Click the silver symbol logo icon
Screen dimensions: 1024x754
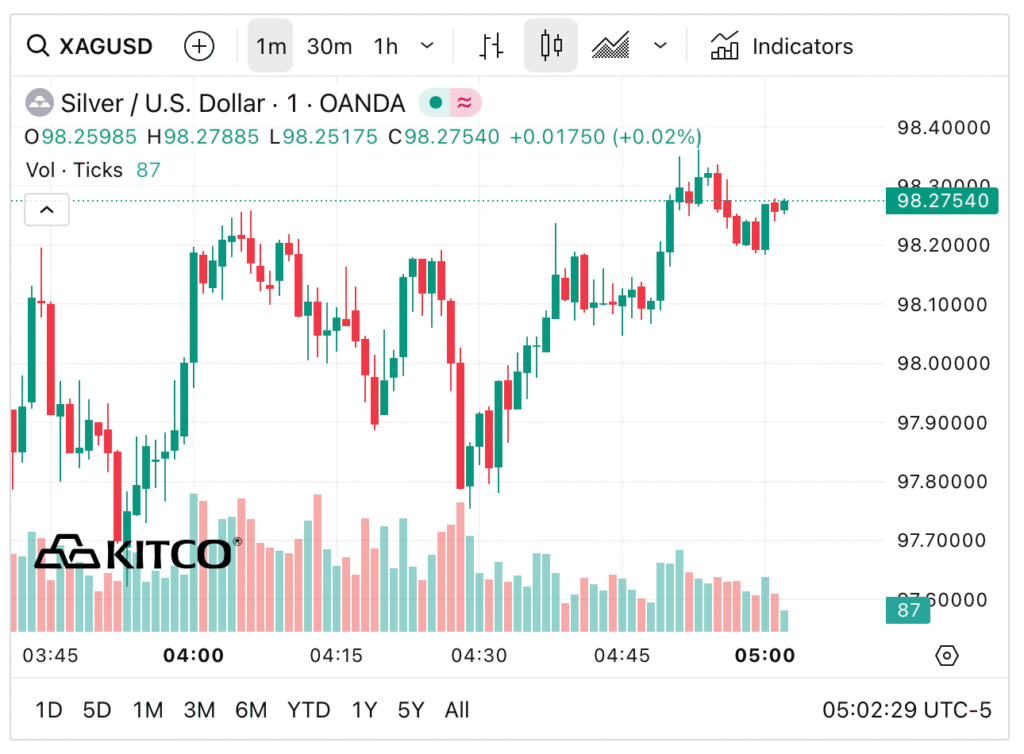tap(40, 103)
